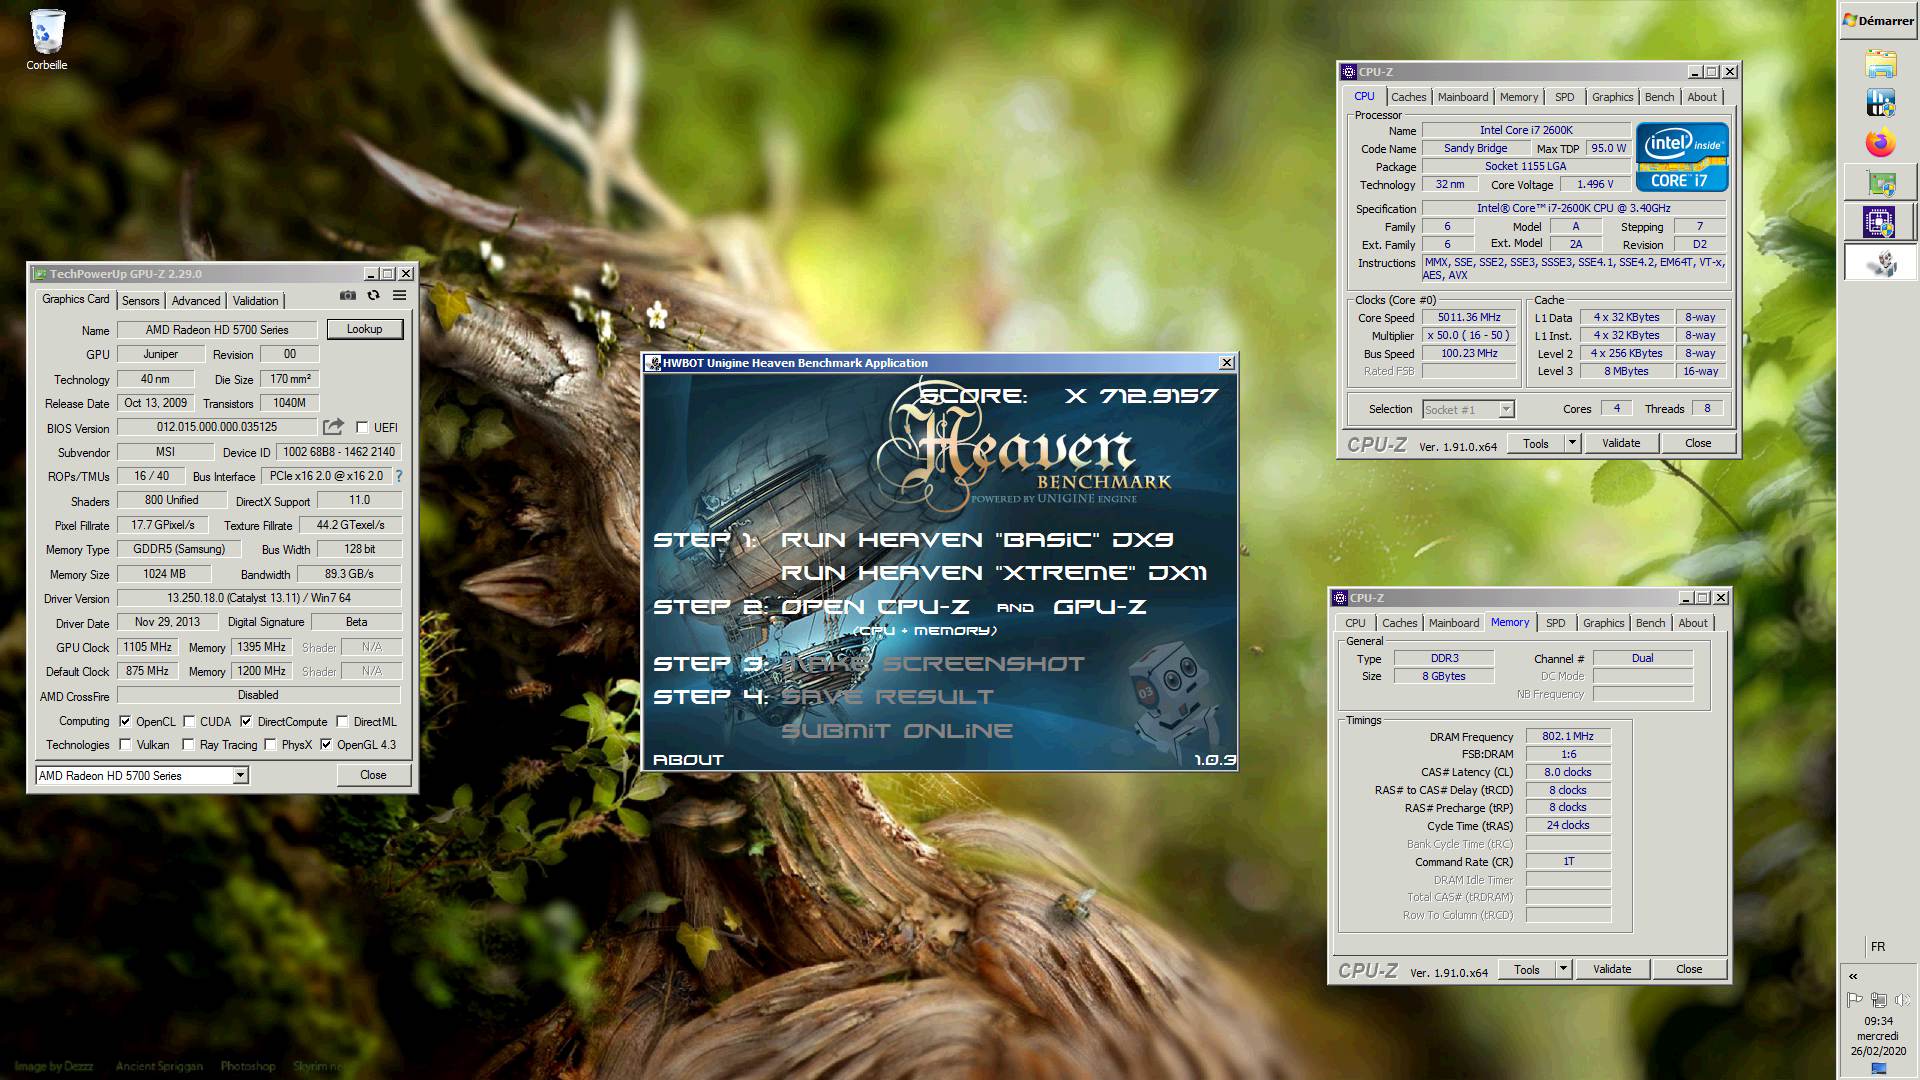Click the HWBOT Heaven window title icon
Screen dimensions: 1920x1080
pos(653,363)
